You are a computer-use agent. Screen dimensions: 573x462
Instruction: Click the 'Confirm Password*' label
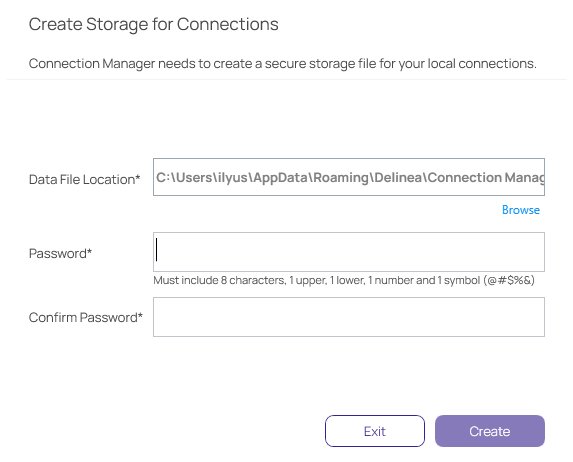click(86, 318)
